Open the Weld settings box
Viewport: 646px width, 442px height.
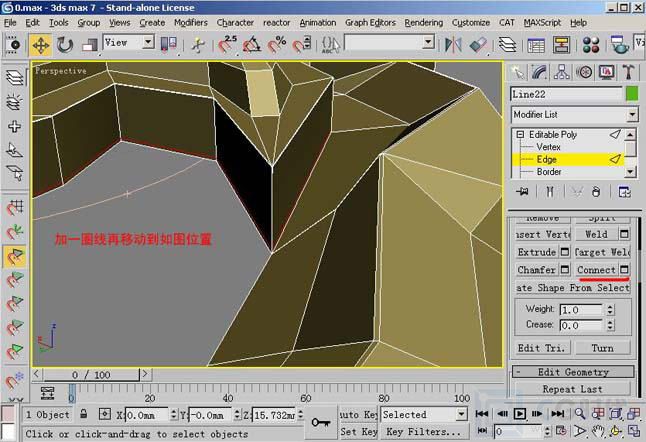pyautogui.click(x=624, y=234)
